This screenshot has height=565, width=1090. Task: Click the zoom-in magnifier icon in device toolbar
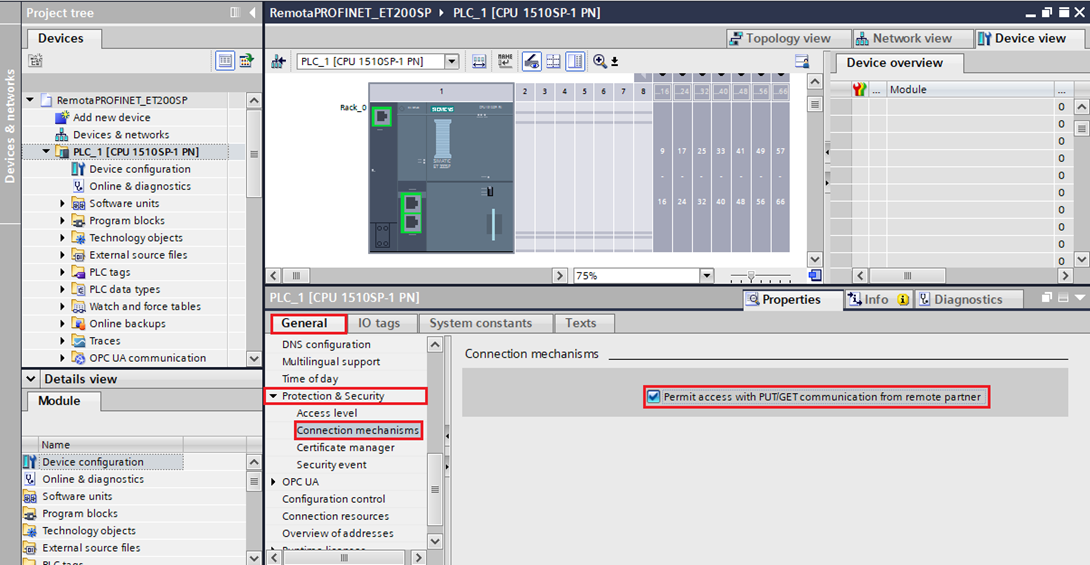600,61
